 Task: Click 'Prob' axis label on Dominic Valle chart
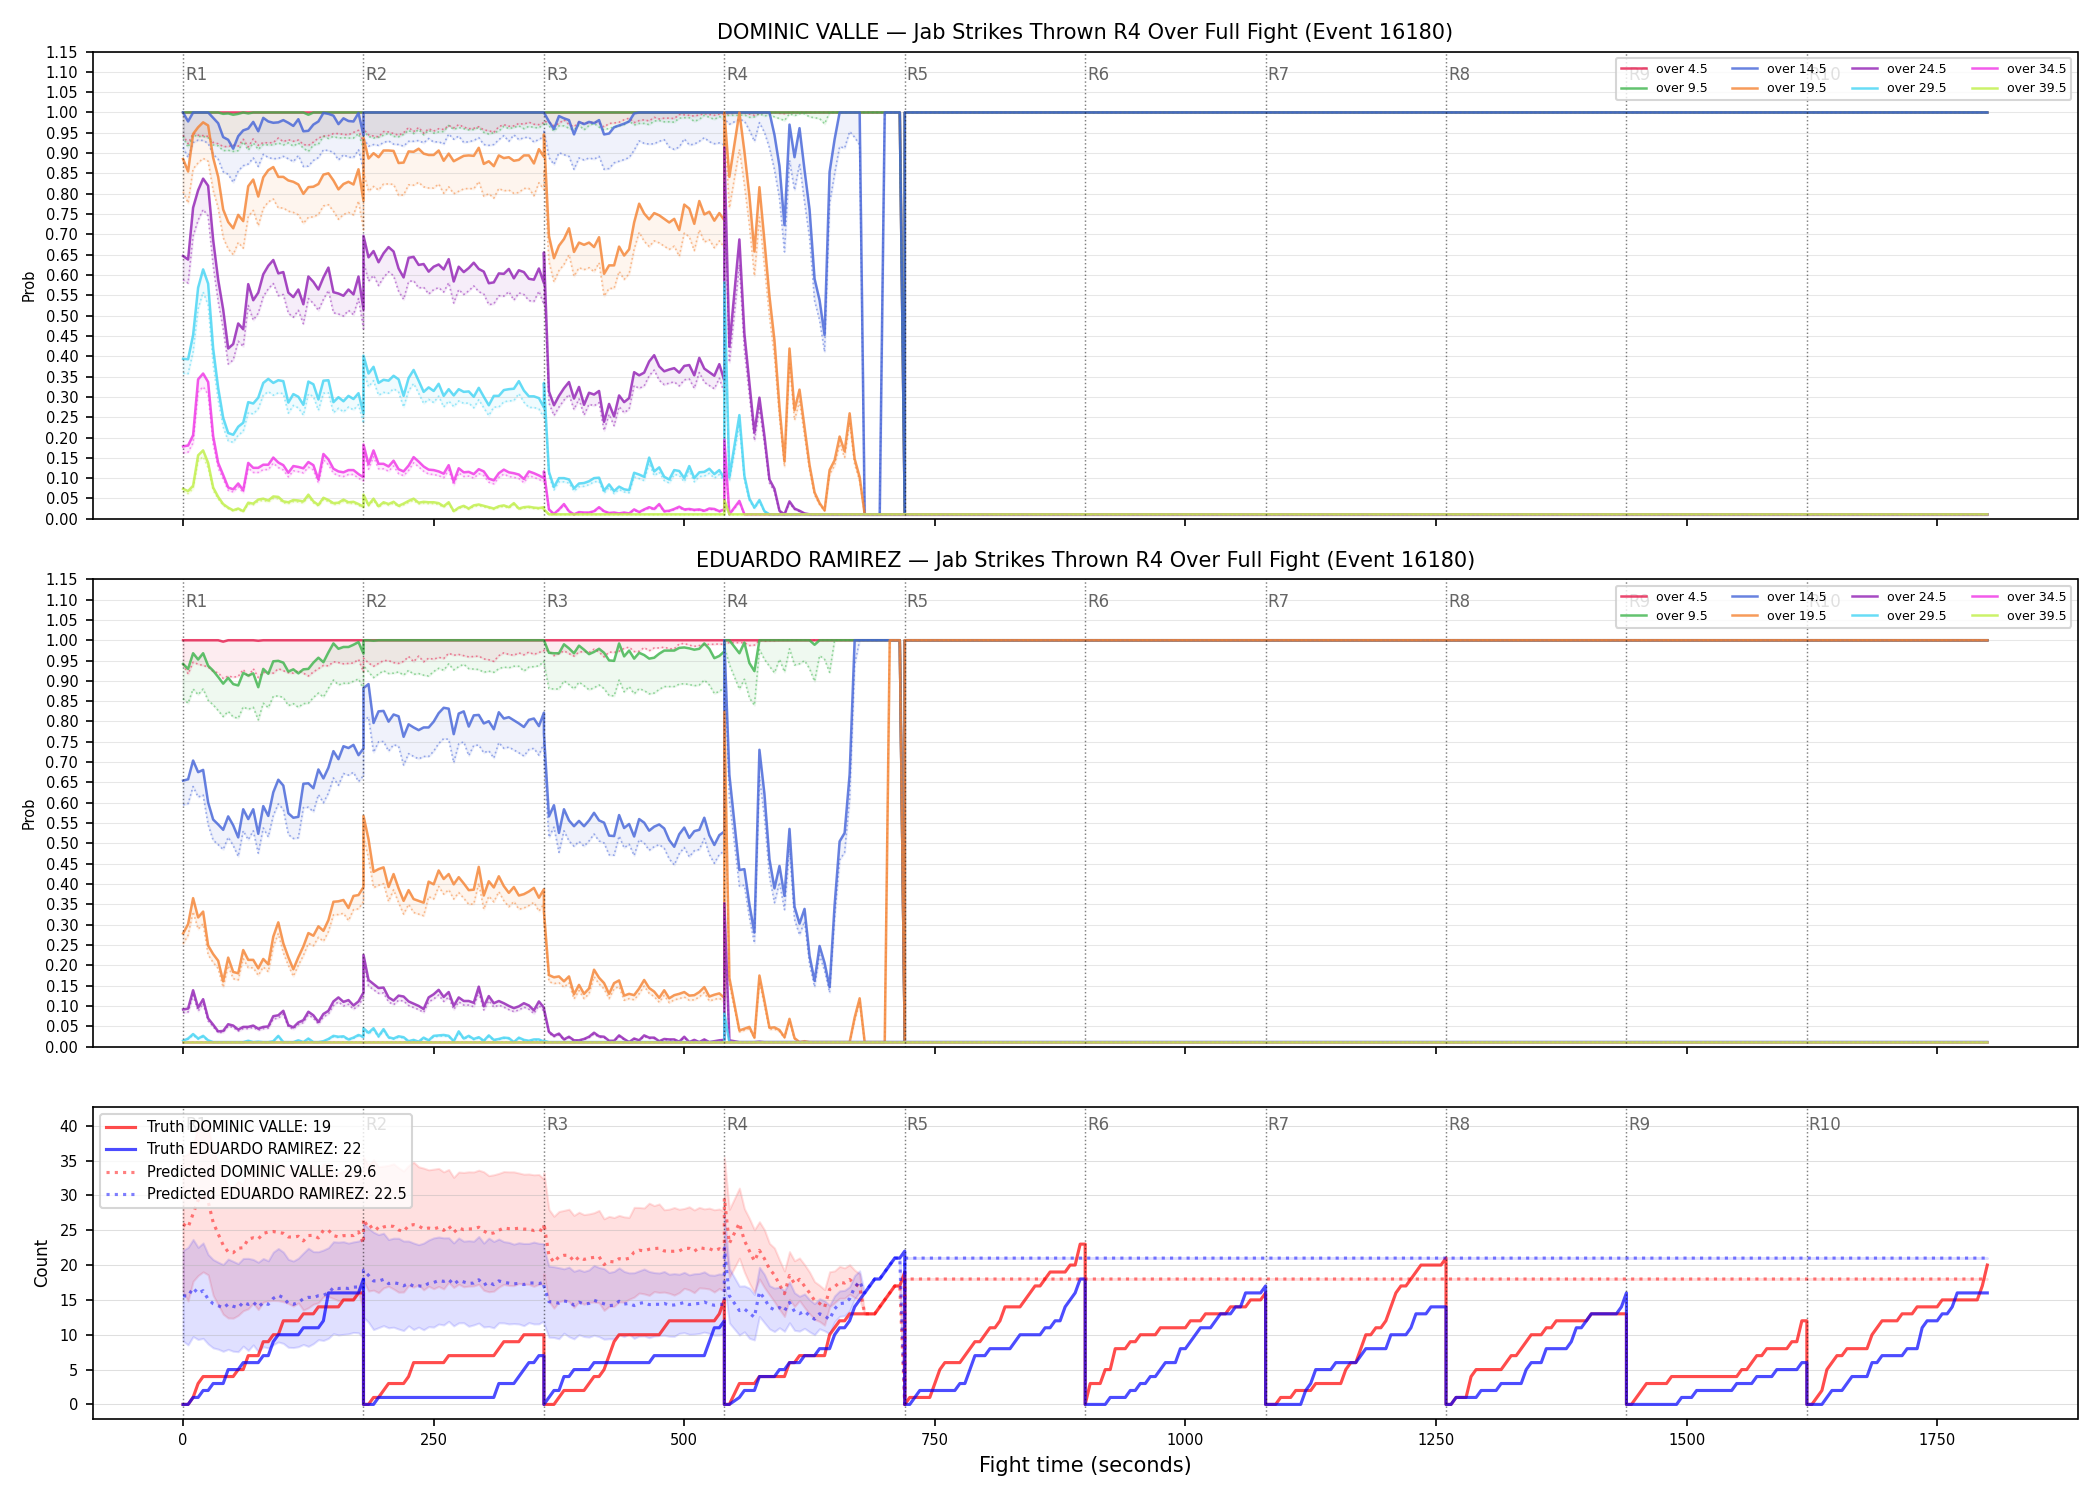pos(29,286)
